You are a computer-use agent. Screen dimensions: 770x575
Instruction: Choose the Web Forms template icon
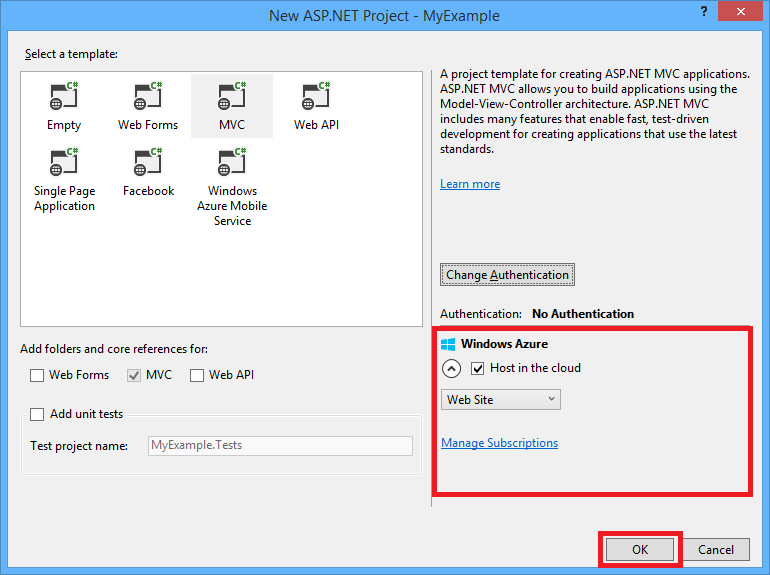click(x=148, y=96)
